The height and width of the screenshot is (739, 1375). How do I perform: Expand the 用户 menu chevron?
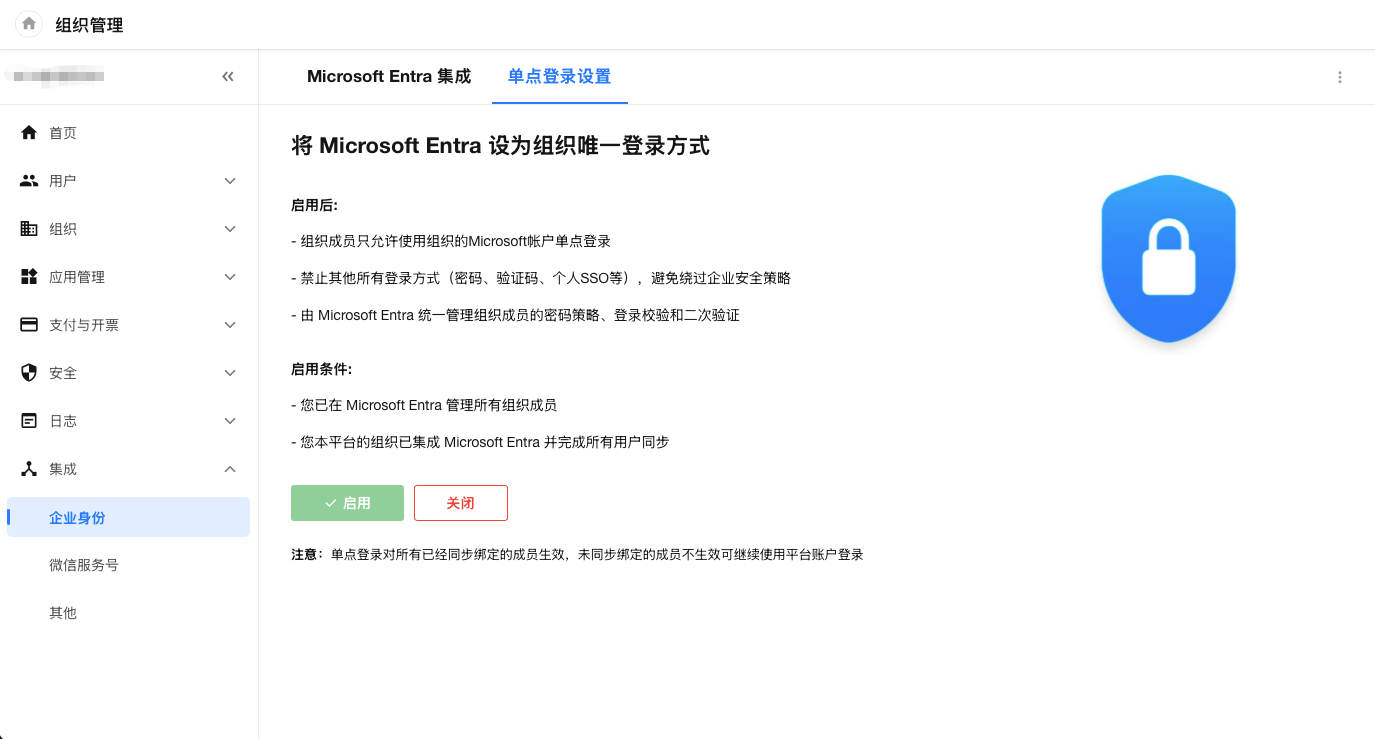point(230,181)
